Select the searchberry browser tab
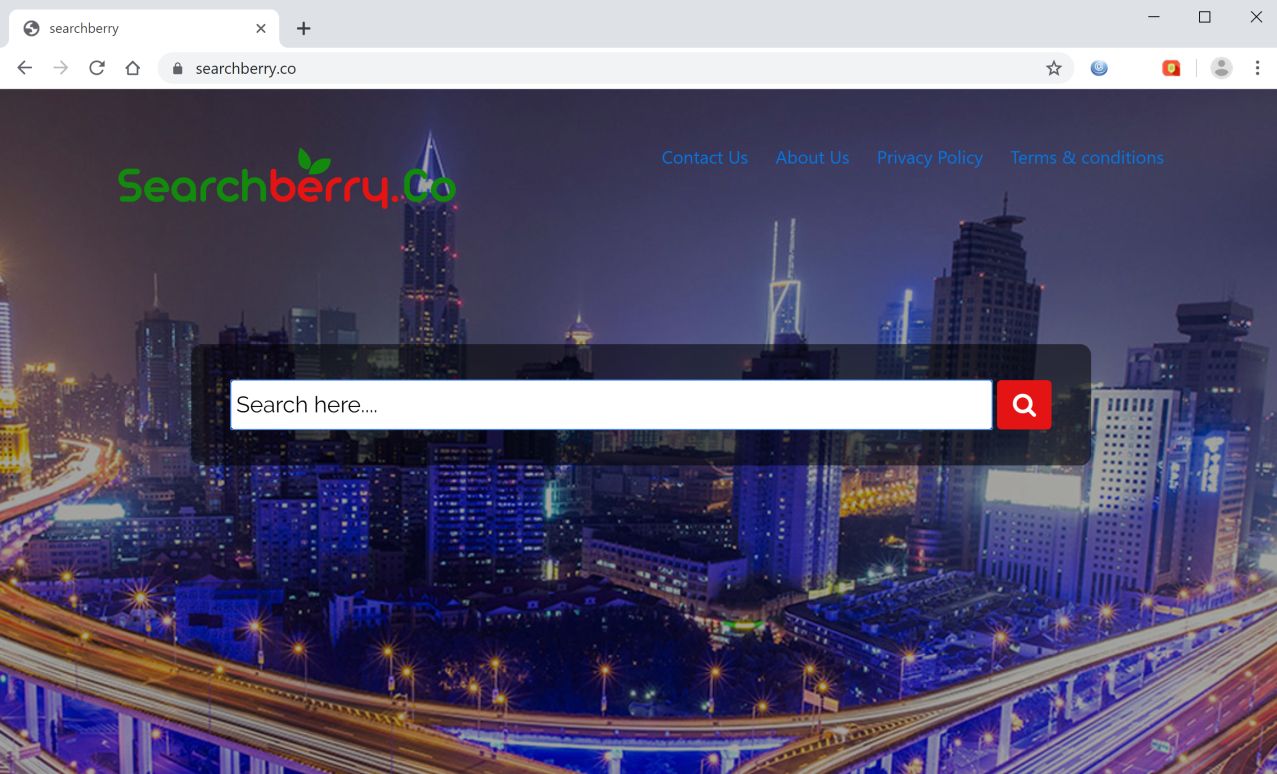 coord(144,28)
